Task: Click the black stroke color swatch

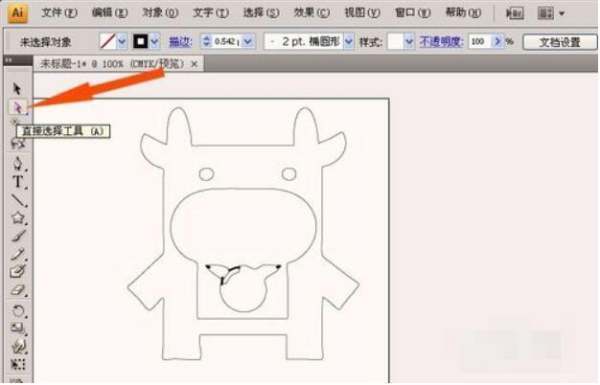Action: coord(140,41)
